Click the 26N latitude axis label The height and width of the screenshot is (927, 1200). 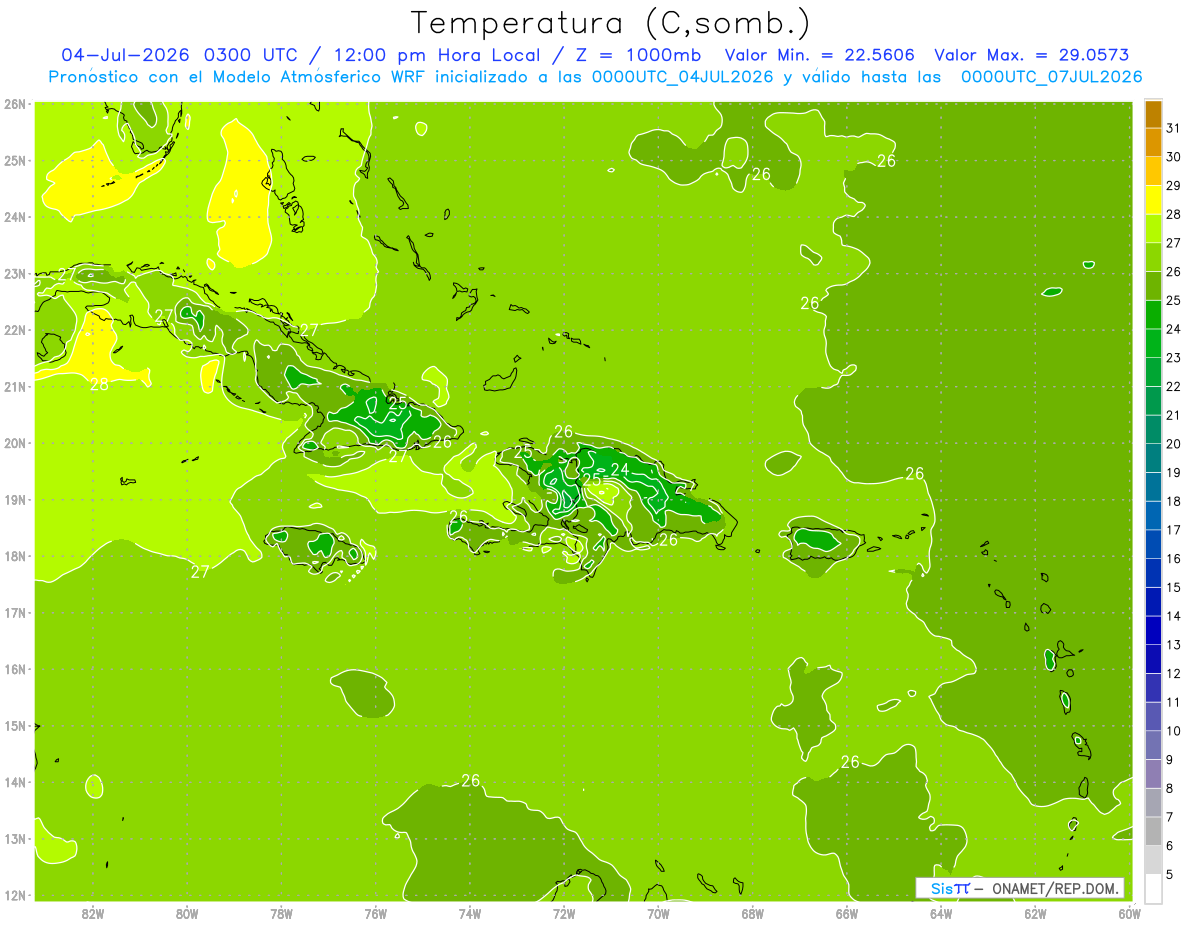click(x=14, y=103)
